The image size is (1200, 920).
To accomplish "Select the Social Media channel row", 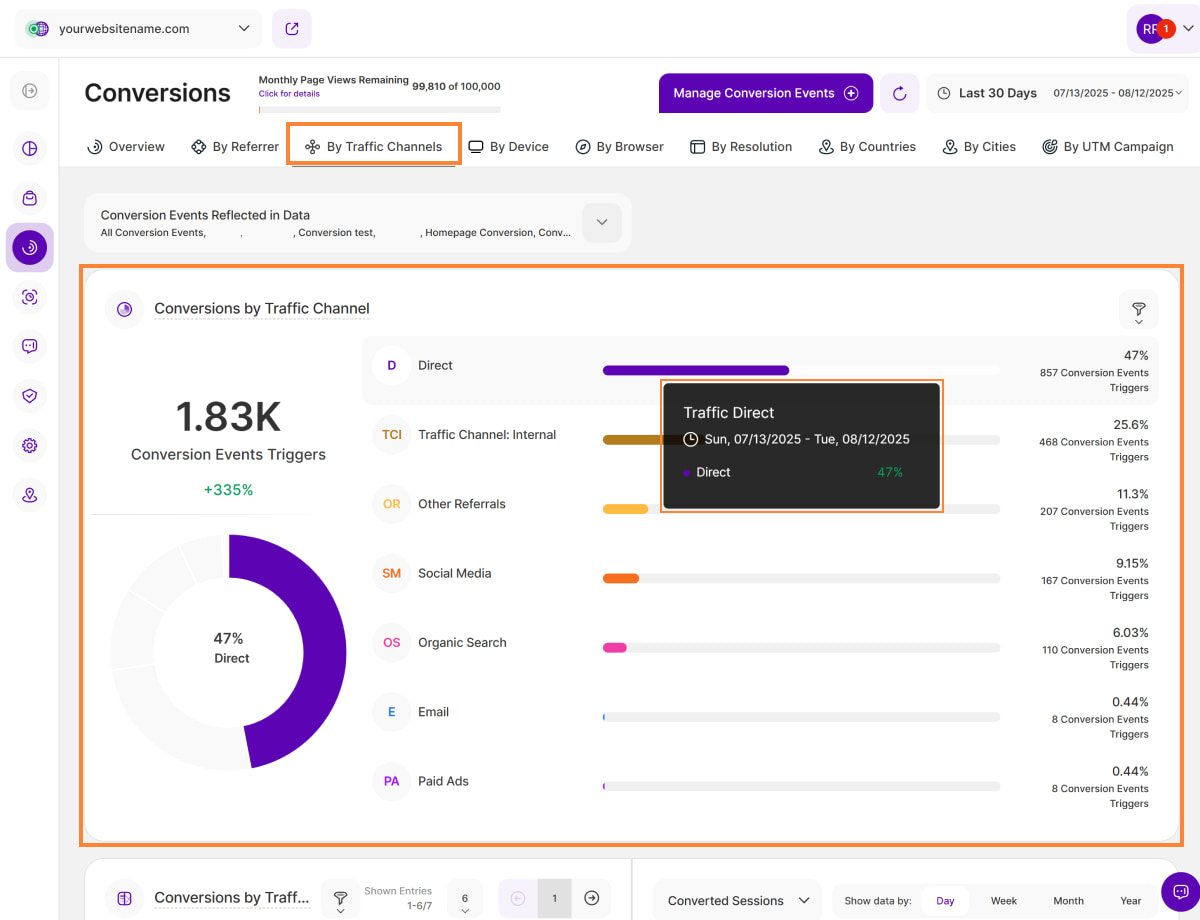I will (x=454, y=574).
